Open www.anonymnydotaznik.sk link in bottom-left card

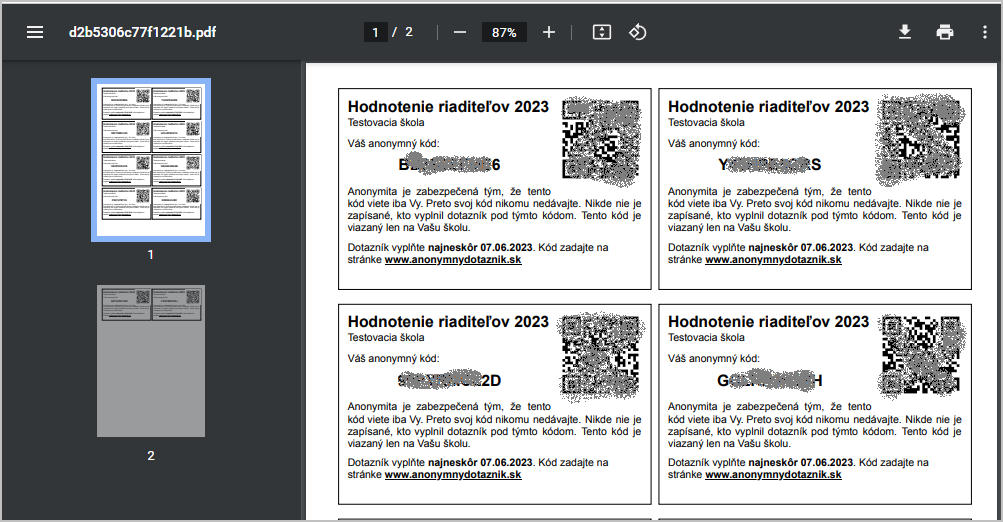(x=453, y=475)
